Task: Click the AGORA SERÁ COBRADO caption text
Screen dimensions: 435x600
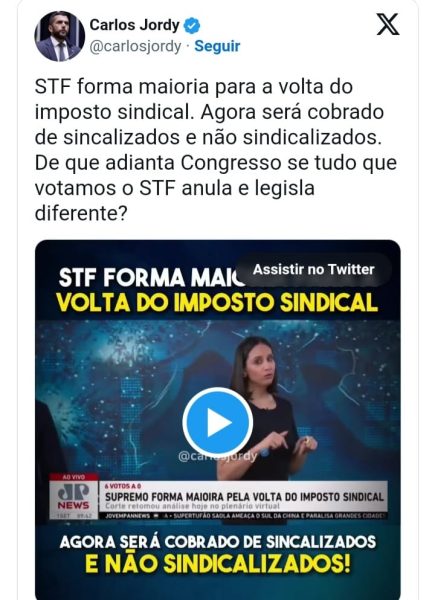Action: pyautogui.click(x=218, y=542)
